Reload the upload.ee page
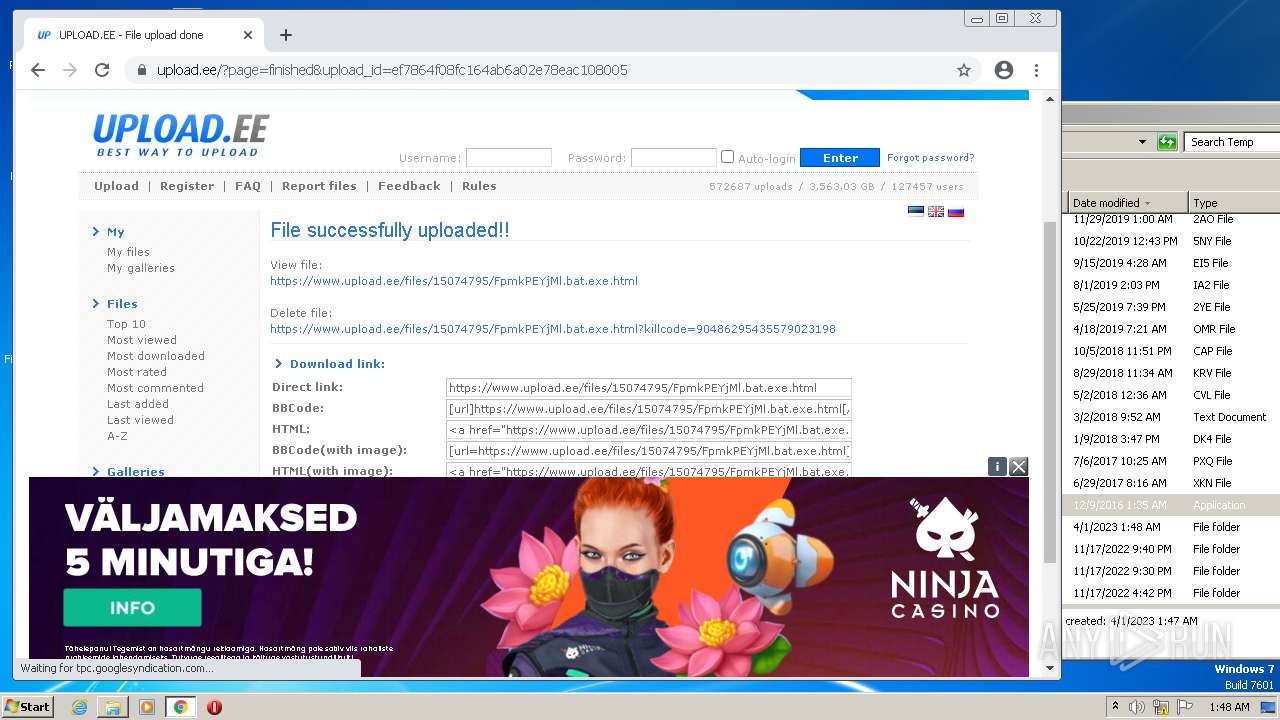1280x720 pixels. tap(102, 70)
